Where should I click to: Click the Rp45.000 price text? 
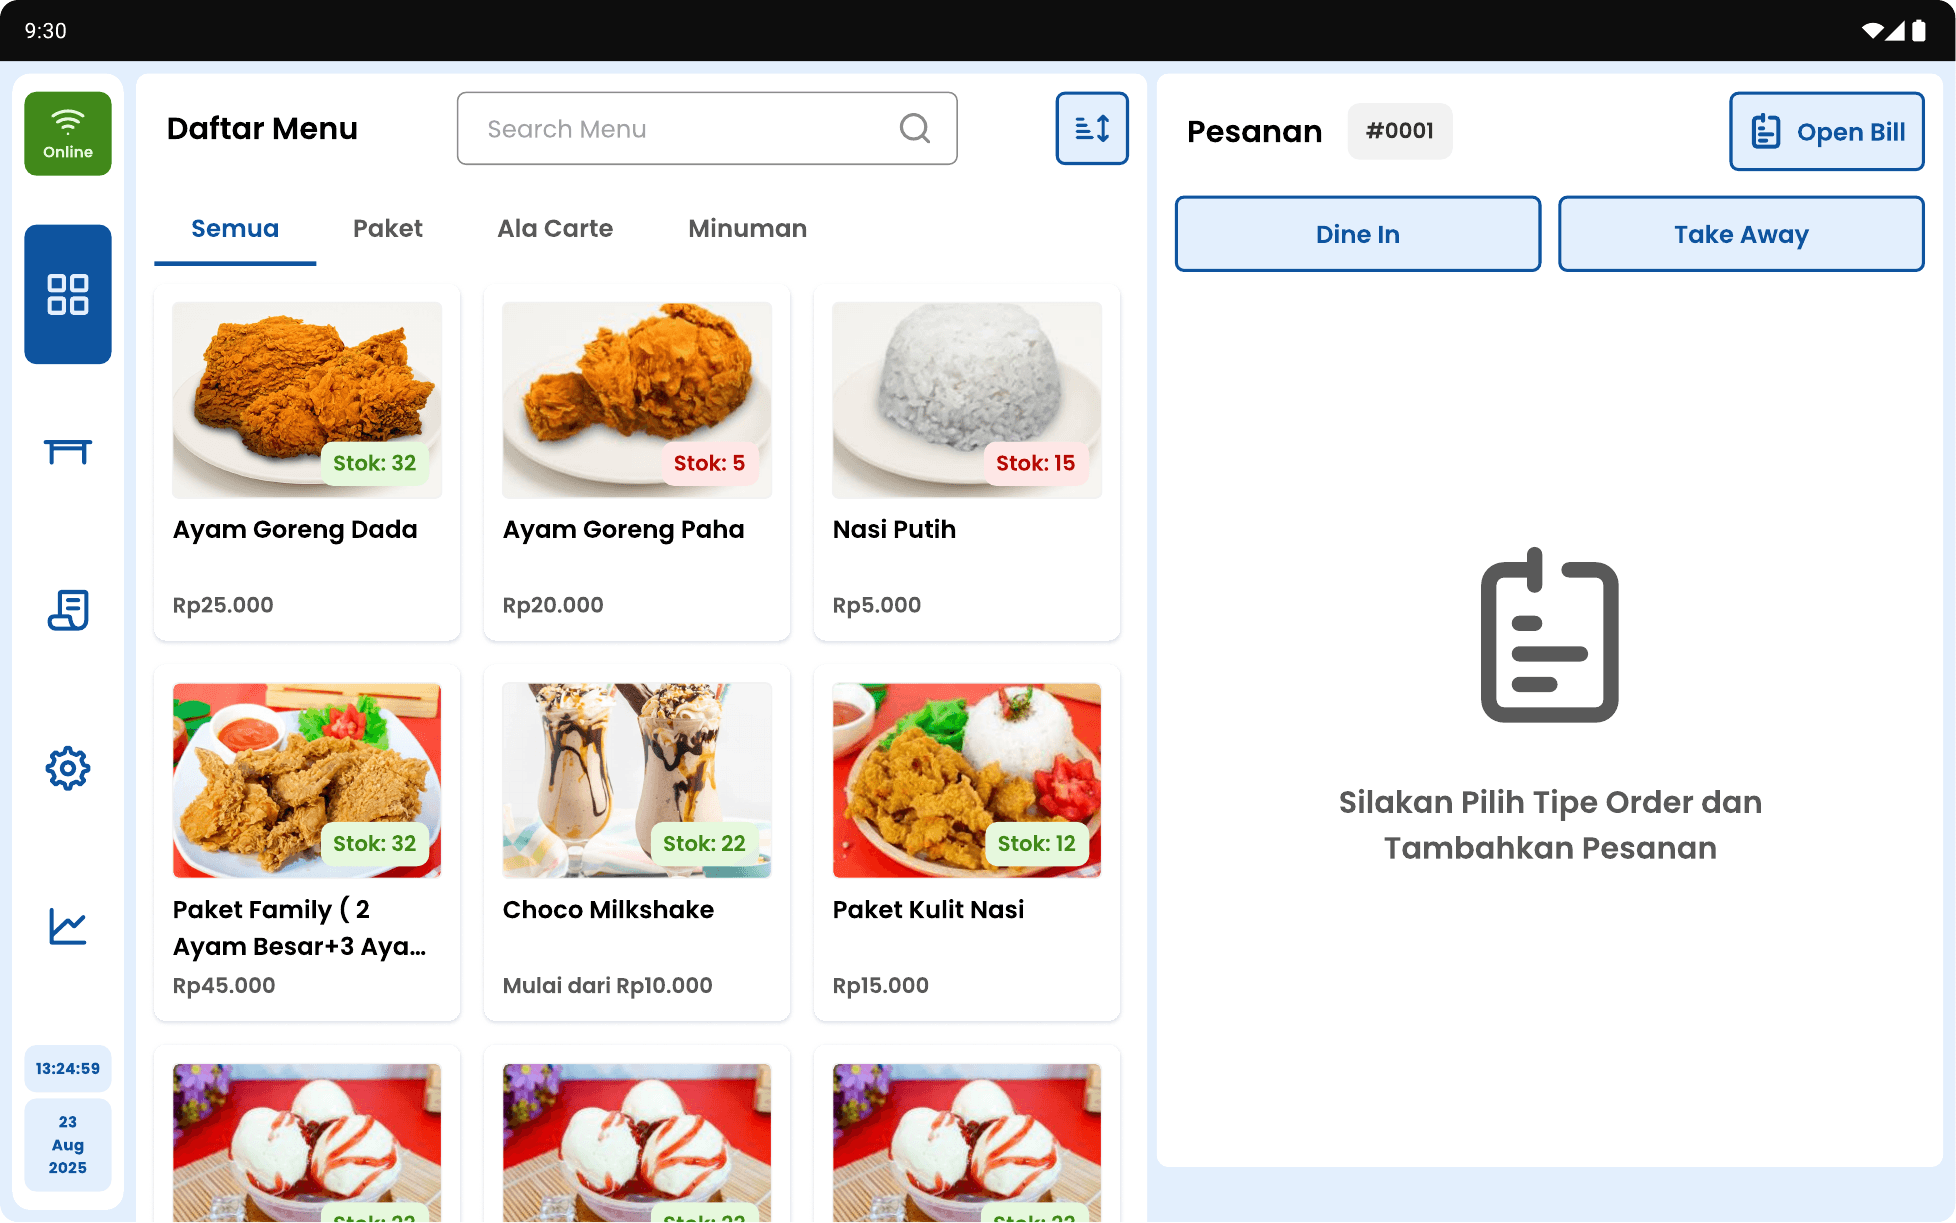pyautogui.click(x=224, y=985)
